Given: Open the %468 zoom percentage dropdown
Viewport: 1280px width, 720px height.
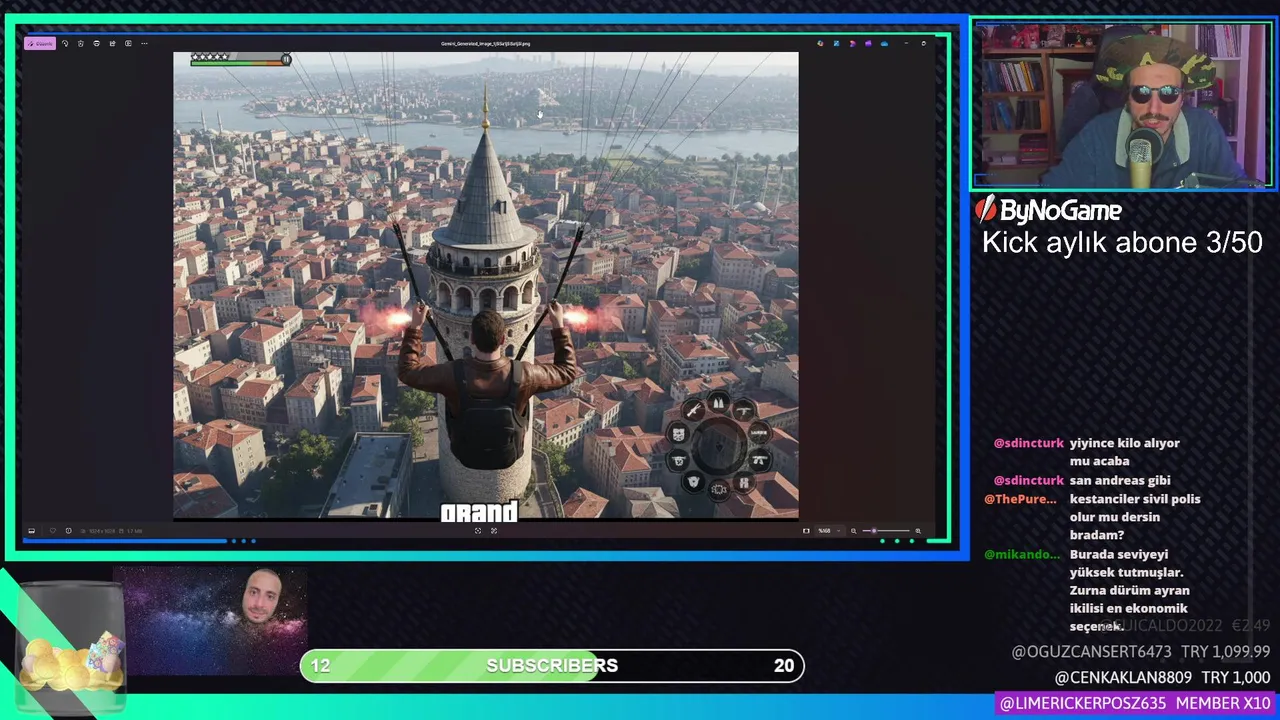Looking at the screenshot, I should (830, 531).
